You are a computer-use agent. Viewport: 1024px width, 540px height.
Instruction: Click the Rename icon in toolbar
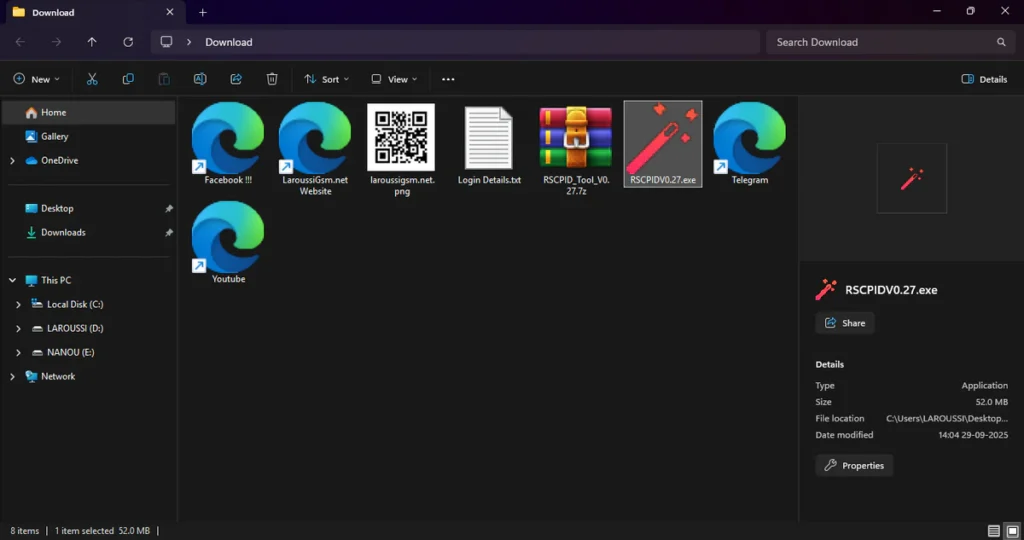(200, 79)
